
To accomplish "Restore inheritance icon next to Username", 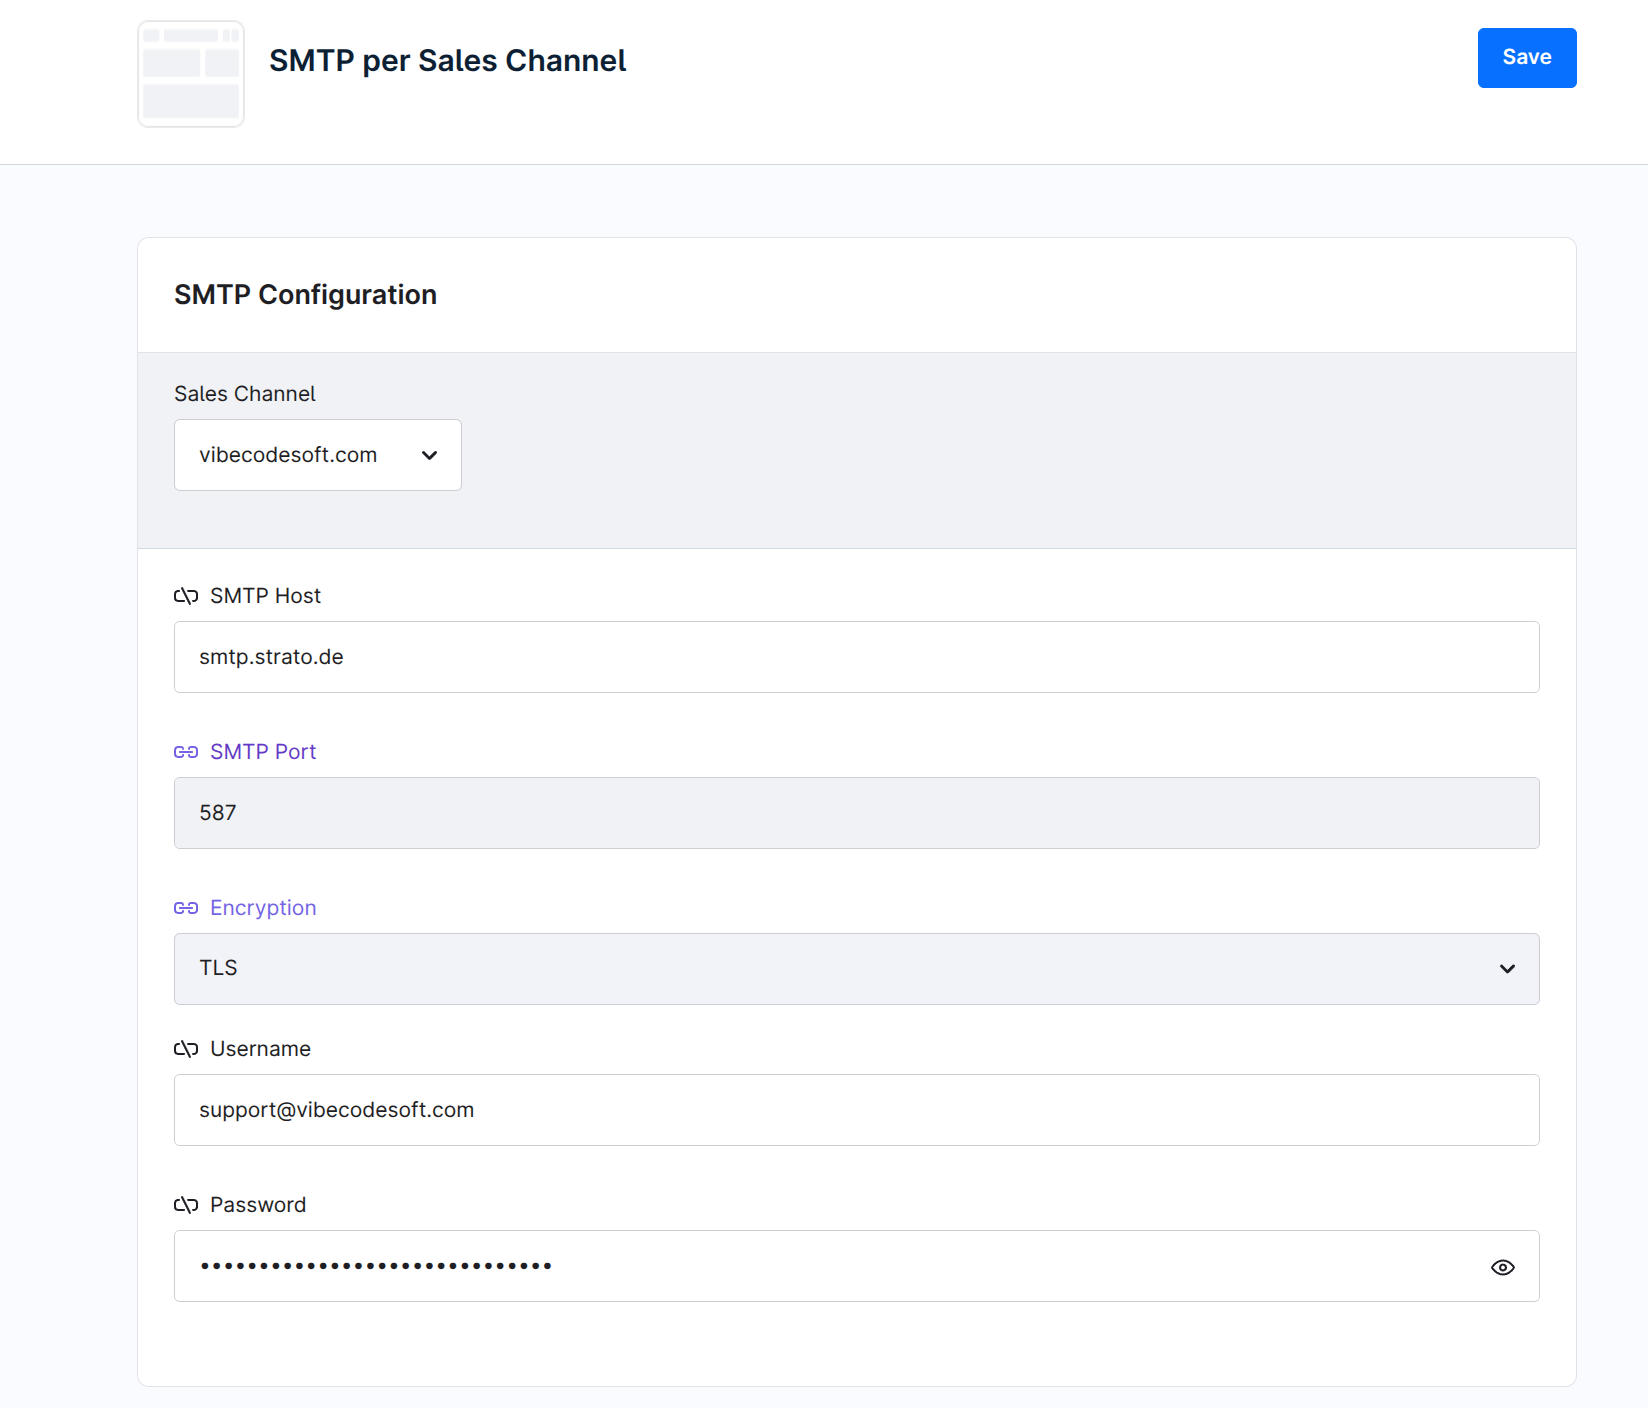I will point(186,1049).
